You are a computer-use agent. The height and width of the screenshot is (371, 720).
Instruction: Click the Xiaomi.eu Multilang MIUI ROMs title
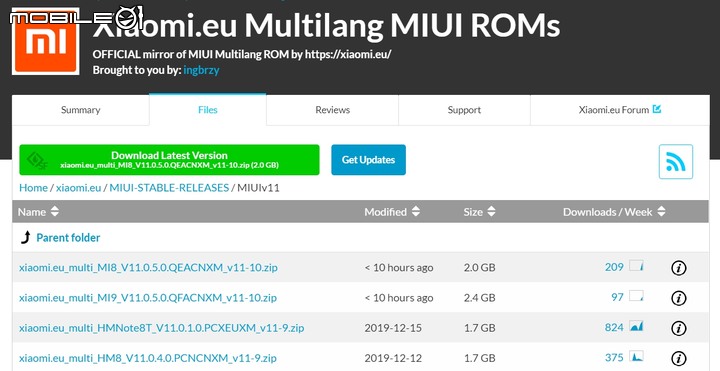[x=326, y=26]
